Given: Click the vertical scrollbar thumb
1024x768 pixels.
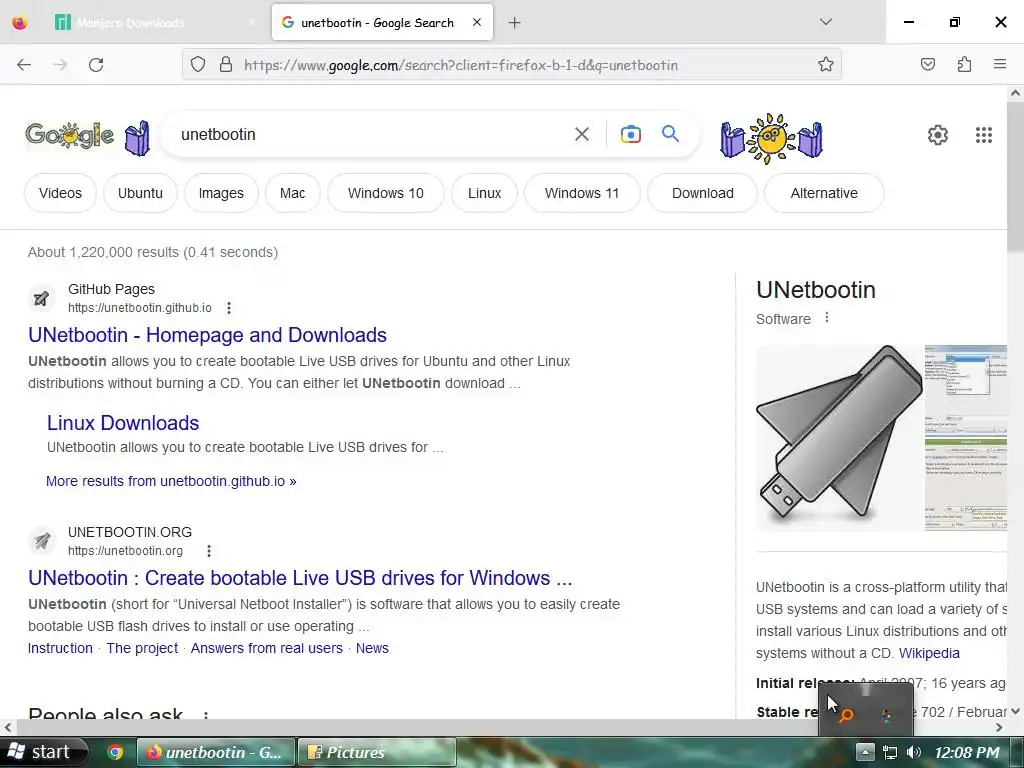Looking at the screenshot, I should coord(1016,176).
